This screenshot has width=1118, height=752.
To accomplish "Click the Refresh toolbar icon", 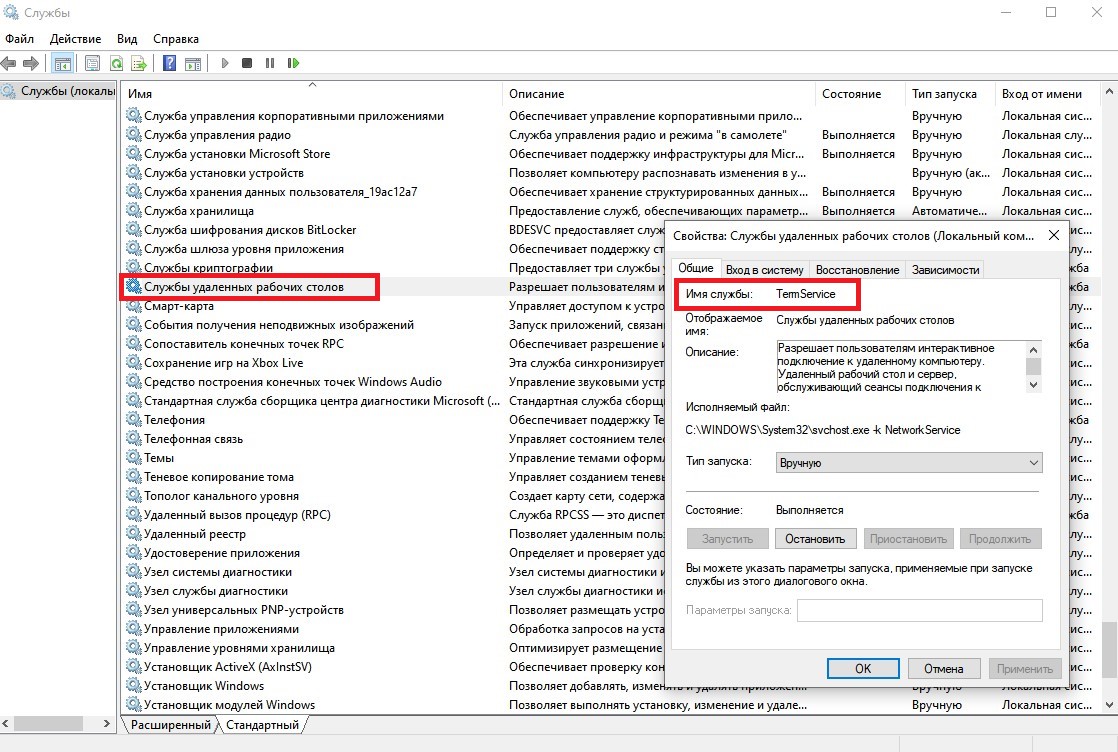I will (116, 63).
